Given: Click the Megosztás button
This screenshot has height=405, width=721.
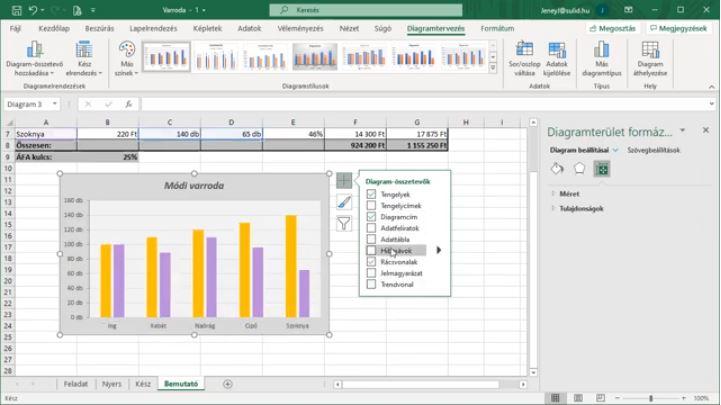Looking at the screenshot, I should 612,29.
